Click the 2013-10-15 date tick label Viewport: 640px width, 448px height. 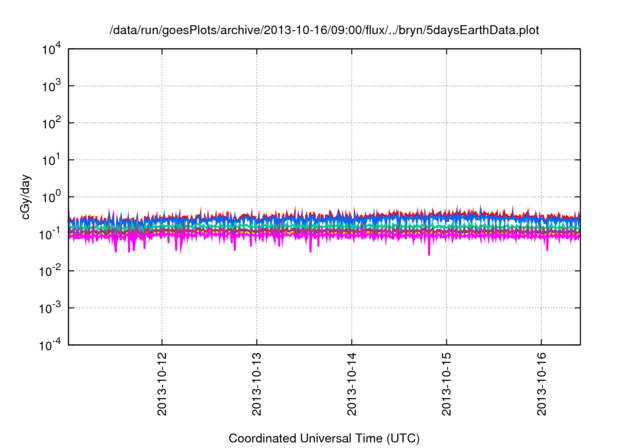pyautogui.click(x=446, y=384)
